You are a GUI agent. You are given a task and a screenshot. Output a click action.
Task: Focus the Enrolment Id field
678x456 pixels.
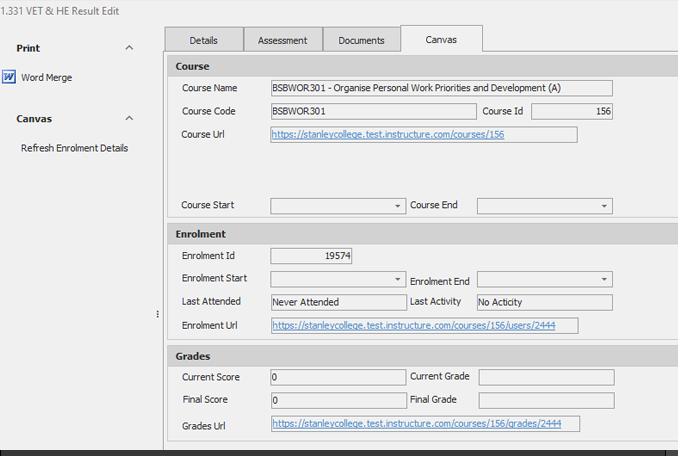click(x=311, y=256)
